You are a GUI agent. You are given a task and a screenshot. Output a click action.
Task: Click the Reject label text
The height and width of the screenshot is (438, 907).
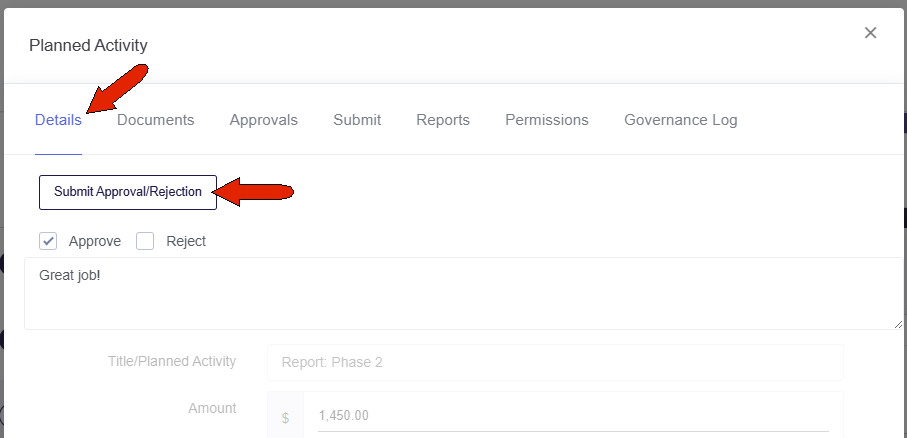point(186,241)
